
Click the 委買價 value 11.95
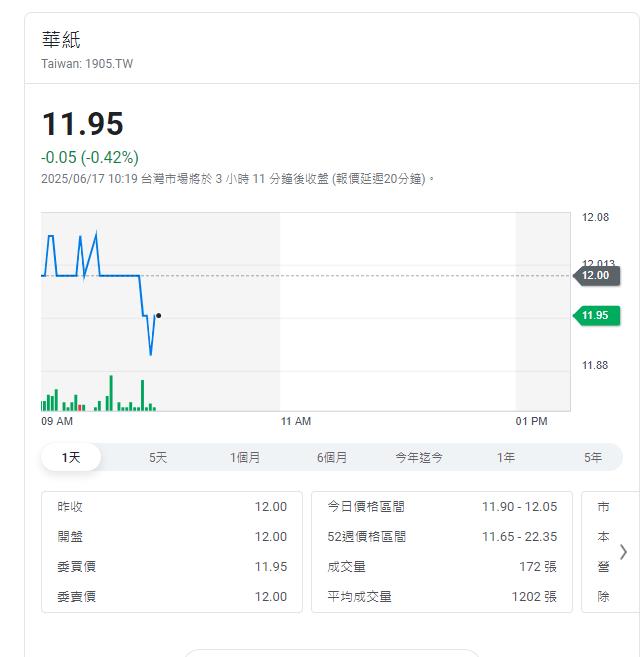point(271,566)
